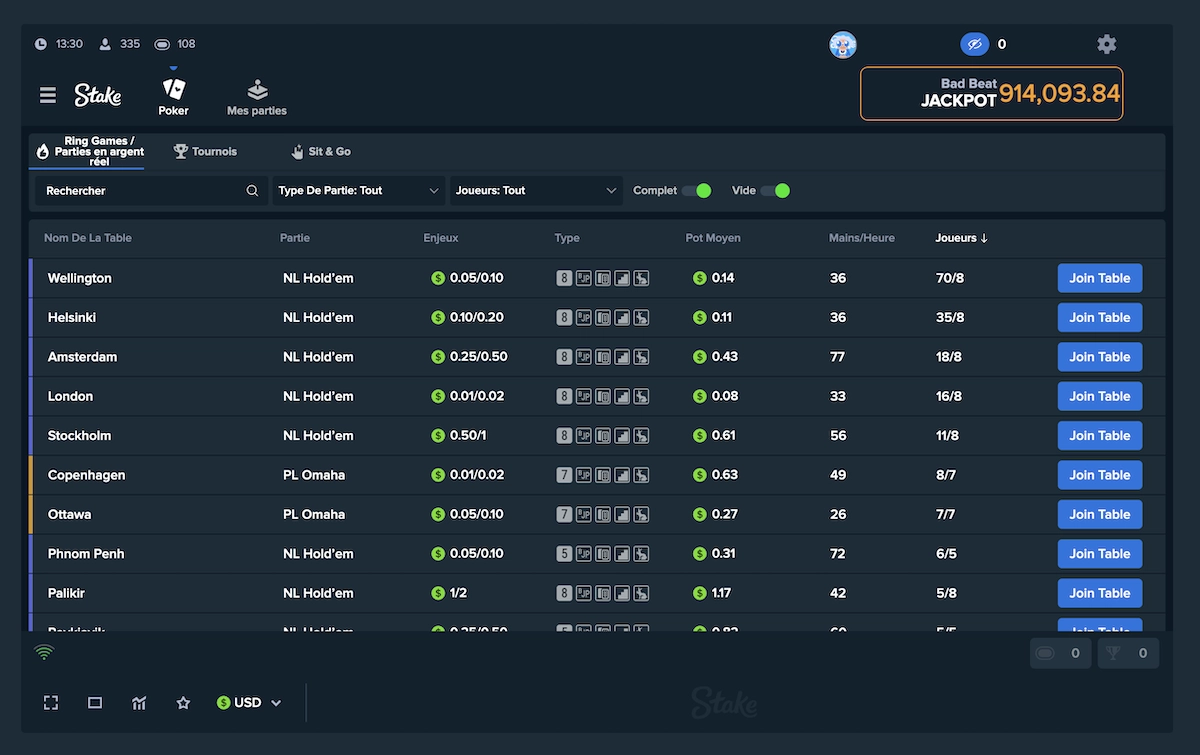Screen dimensions: 1200x755
Task: Enter fullscreen mode via the expand icon
Action: pyautogui.click(x=51, y=703)
